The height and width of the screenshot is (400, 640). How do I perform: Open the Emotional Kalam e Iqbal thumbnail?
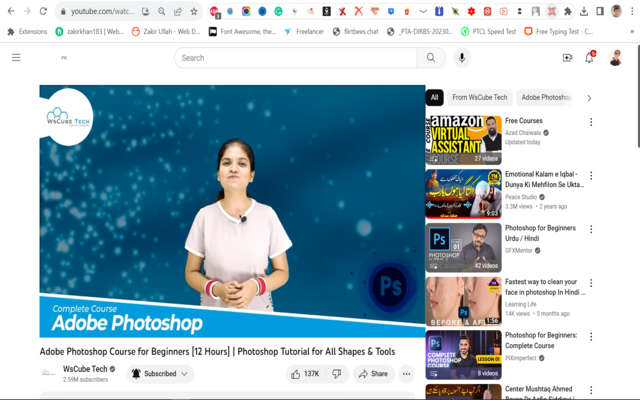click(464, 194)
